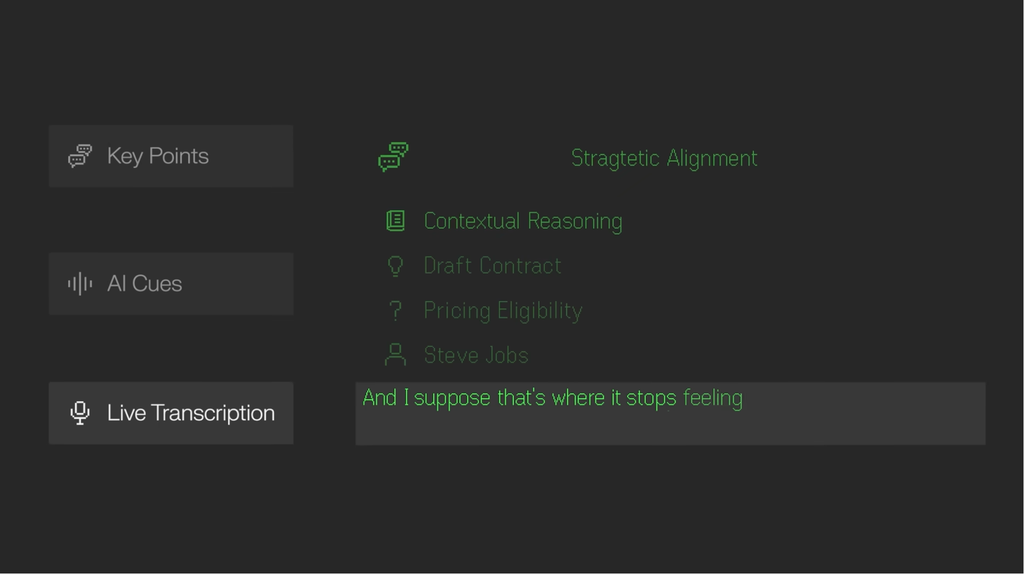The width and height of the screenshot is (1024, 574).
Task: Click the green chat bubbles header icon
Action: [x=393, y=157]
